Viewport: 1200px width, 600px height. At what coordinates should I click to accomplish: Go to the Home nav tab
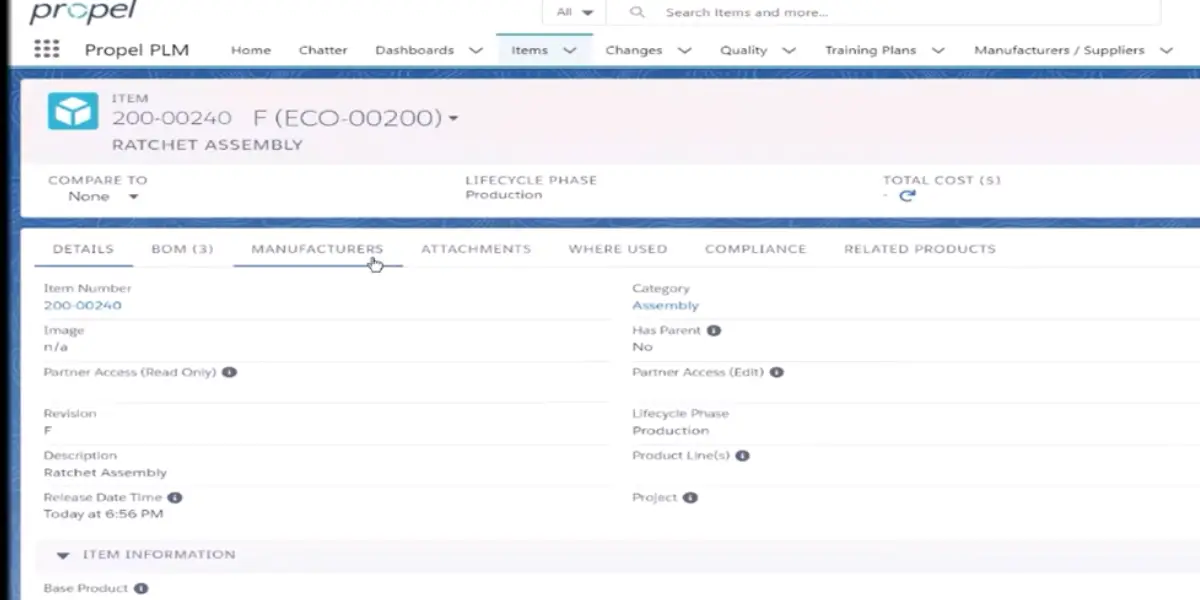[x=251, y=50]
